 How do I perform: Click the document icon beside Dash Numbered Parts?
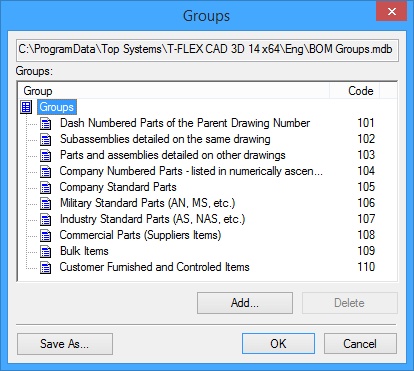[46, 123]
